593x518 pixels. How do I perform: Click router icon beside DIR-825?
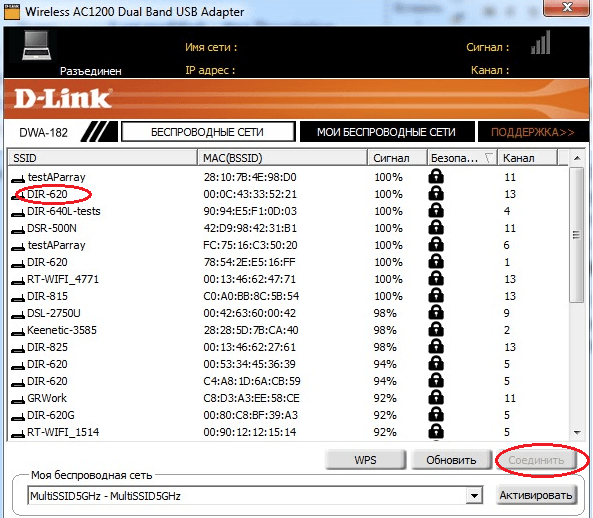18,349
